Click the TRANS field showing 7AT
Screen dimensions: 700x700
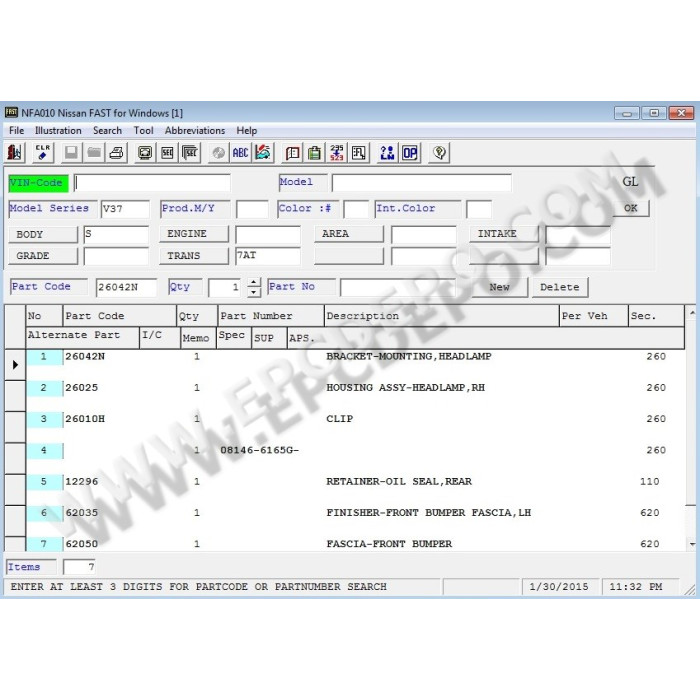point(268,256)
